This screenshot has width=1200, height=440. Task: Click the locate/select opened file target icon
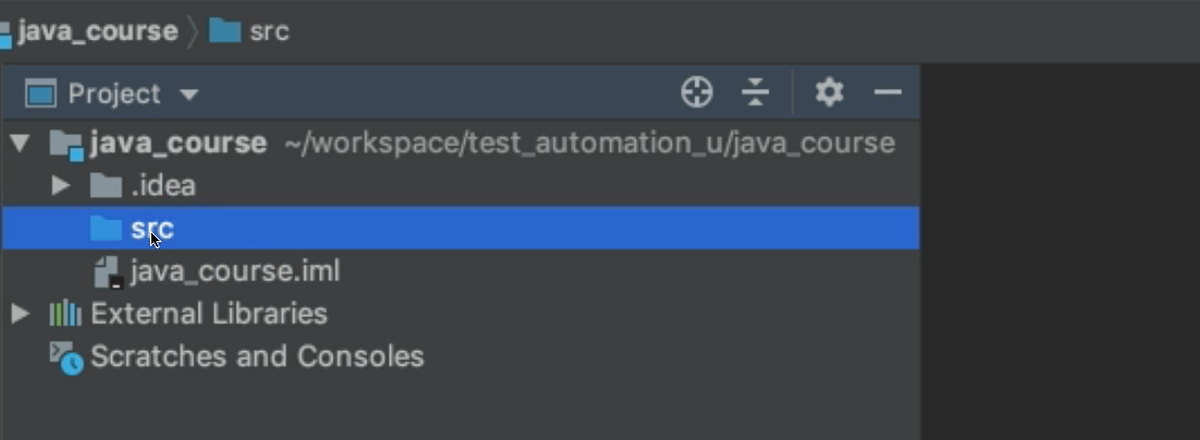[x=696, y=93]
